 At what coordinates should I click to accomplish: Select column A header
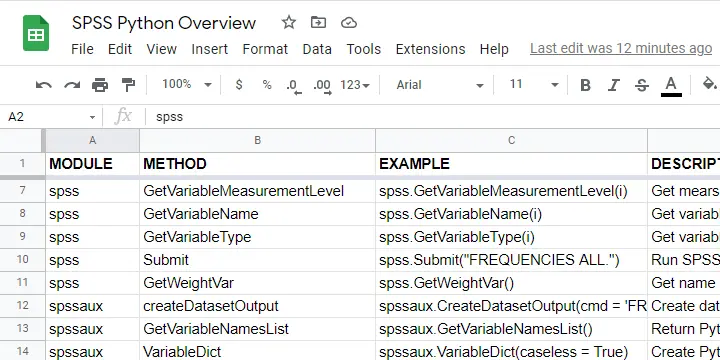coord(92,141)
